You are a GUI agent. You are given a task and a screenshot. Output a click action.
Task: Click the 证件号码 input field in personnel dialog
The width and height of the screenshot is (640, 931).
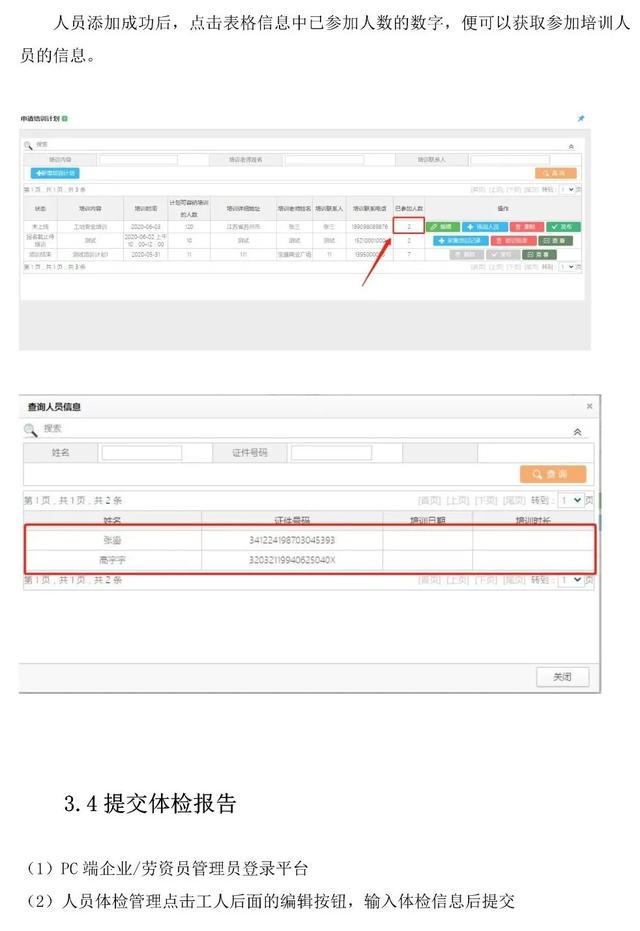tap(331, 453)
